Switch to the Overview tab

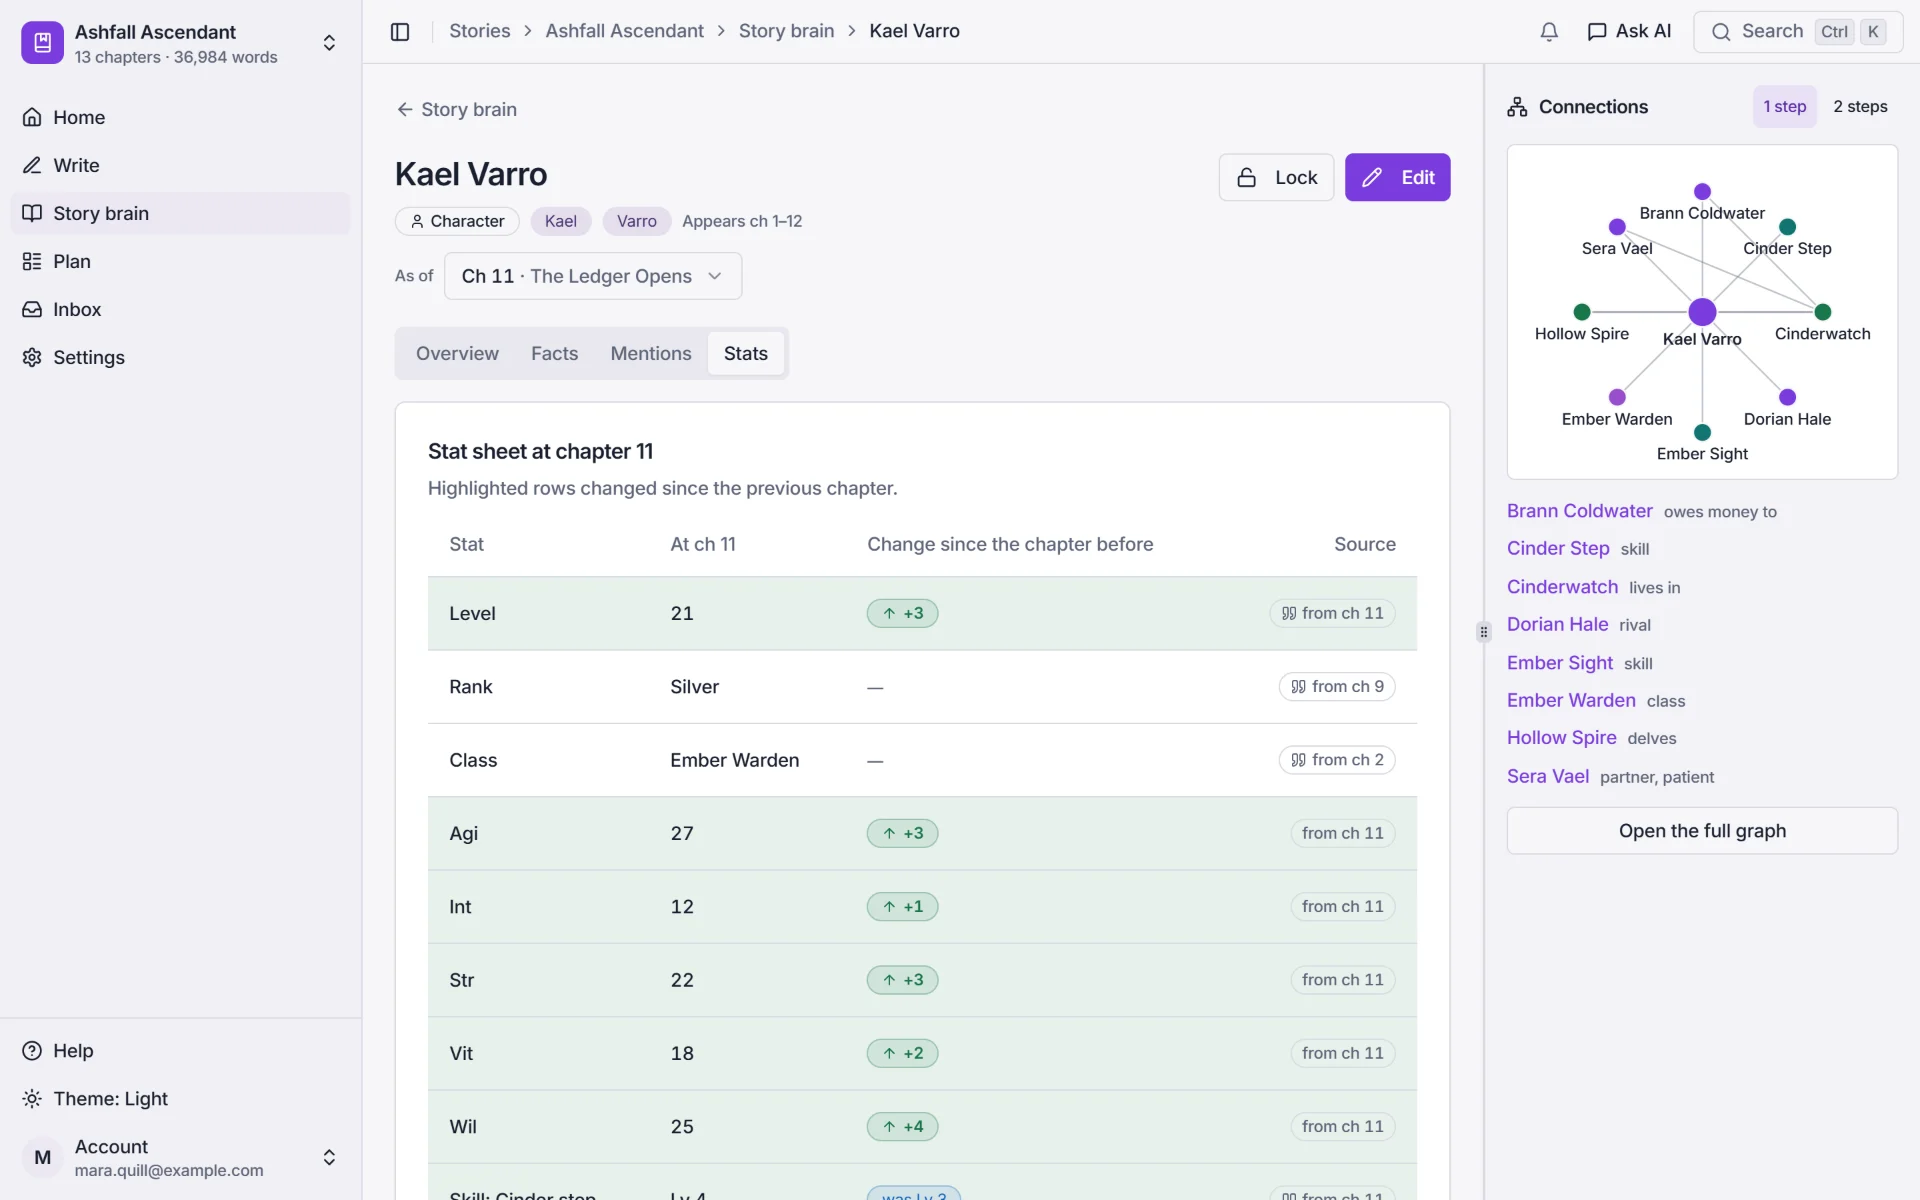tap(457, 353)
